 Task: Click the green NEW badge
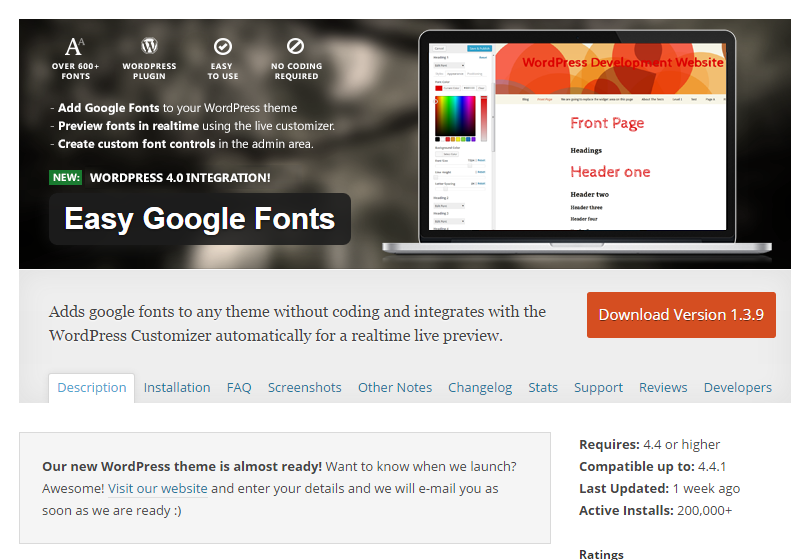coord(65,178)
